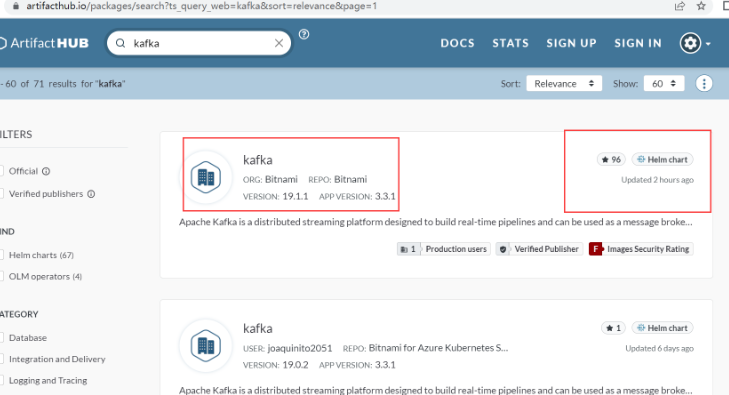Screen dimensions: 729x395
Task: Click the Artifact HUB logo
Action: click(x=45, y=43)
